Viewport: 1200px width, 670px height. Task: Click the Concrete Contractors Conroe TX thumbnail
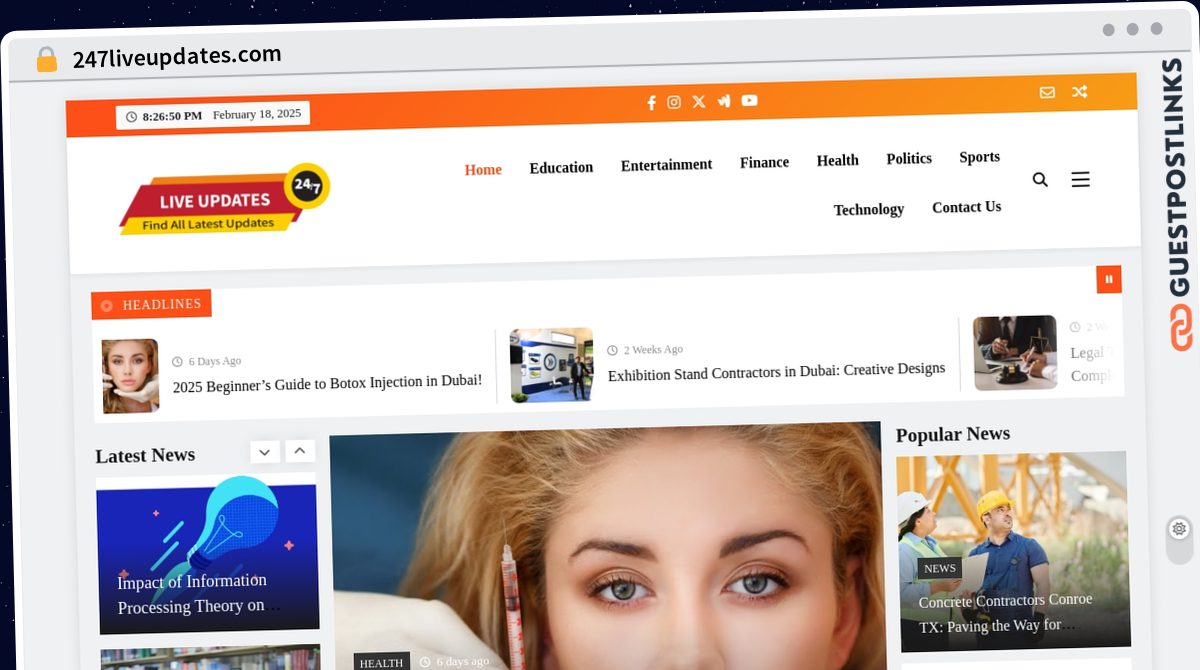click(x=1012, y=548)
